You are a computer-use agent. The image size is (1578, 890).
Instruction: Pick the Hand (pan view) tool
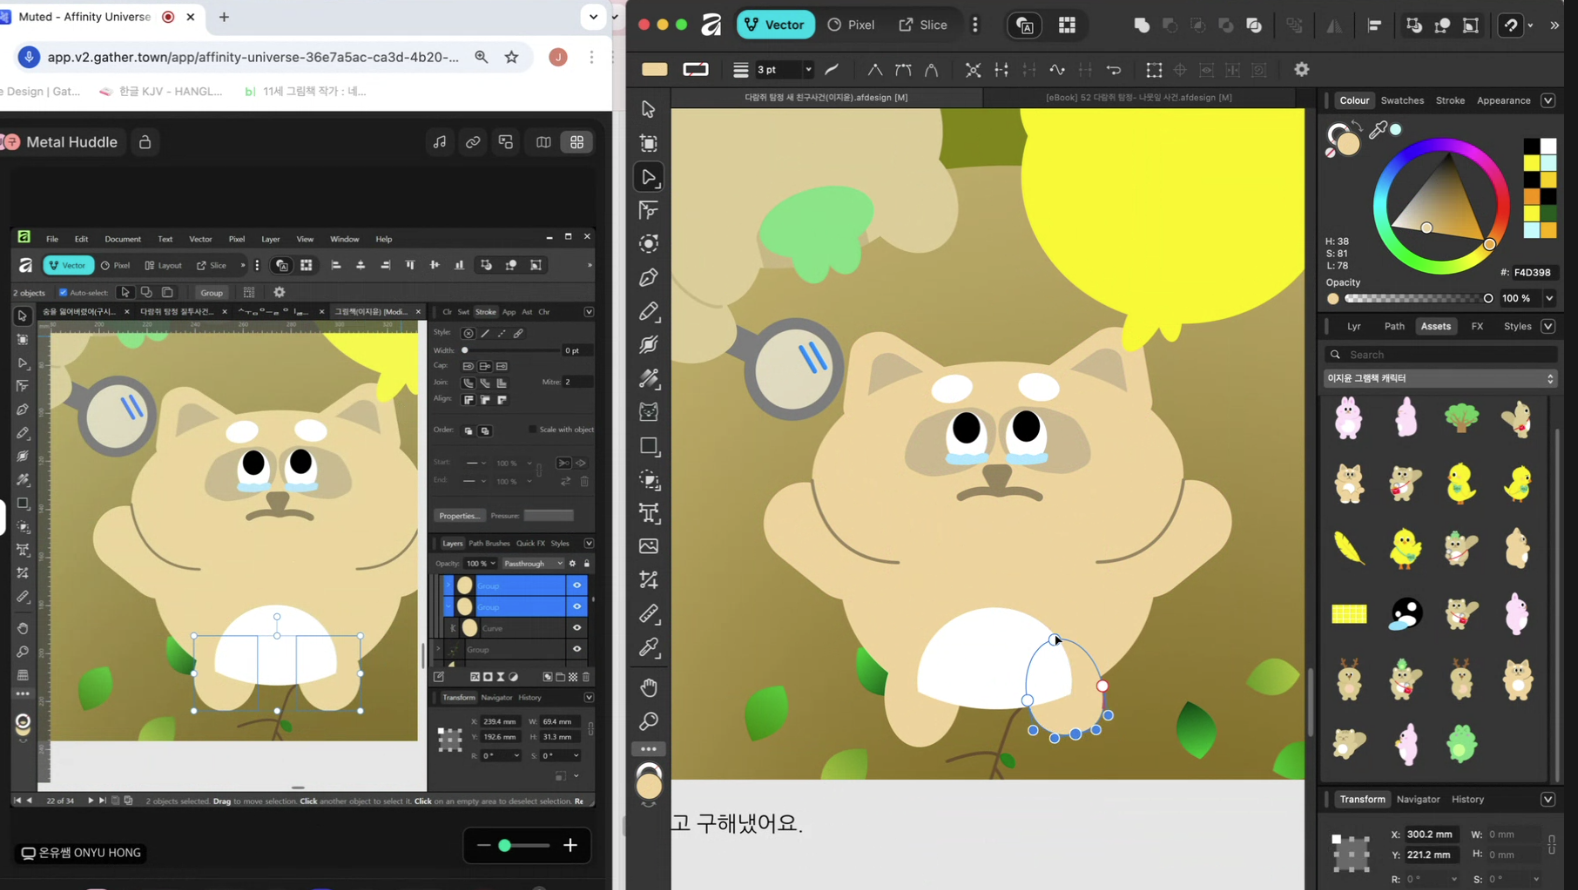coord(649,688)
